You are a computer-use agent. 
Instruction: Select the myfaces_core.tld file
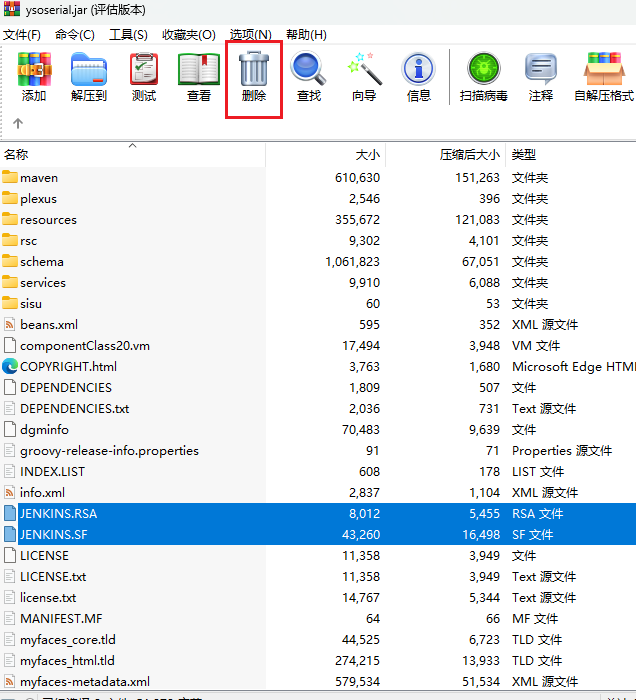coord(68,639)
